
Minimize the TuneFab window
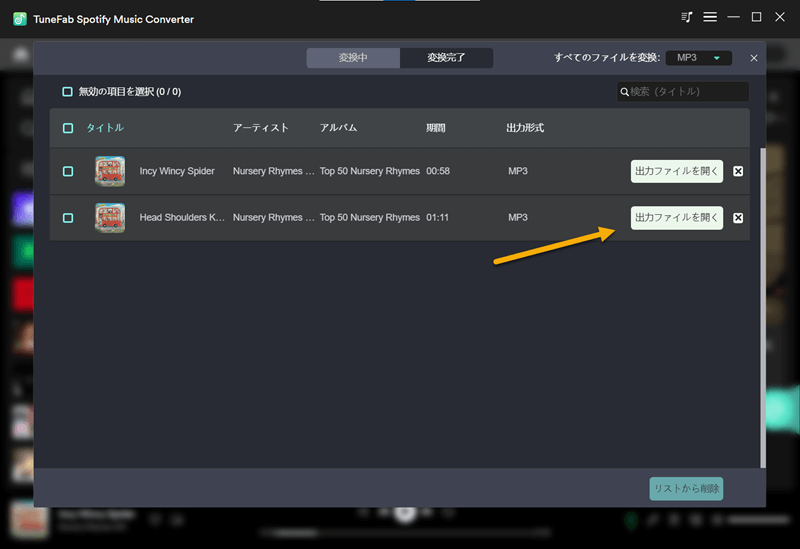733,17
